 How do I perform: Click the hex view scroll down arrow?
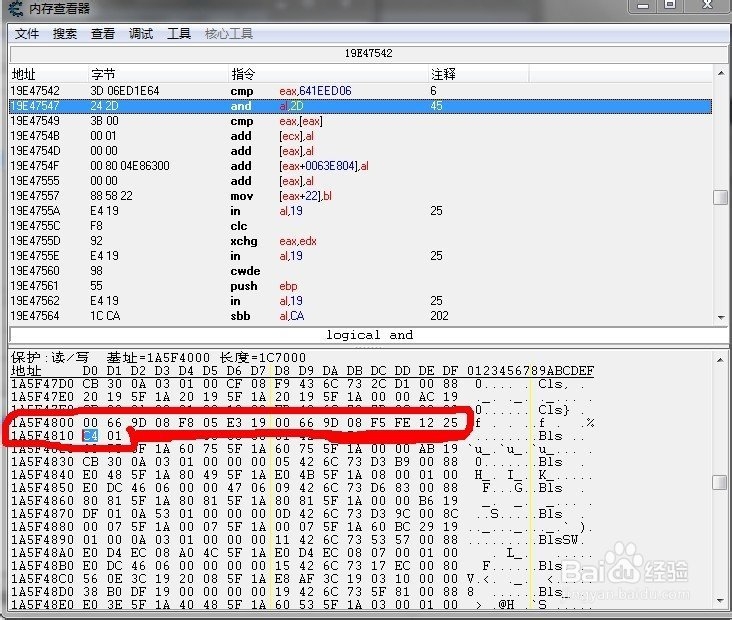[x=721, y=601]
